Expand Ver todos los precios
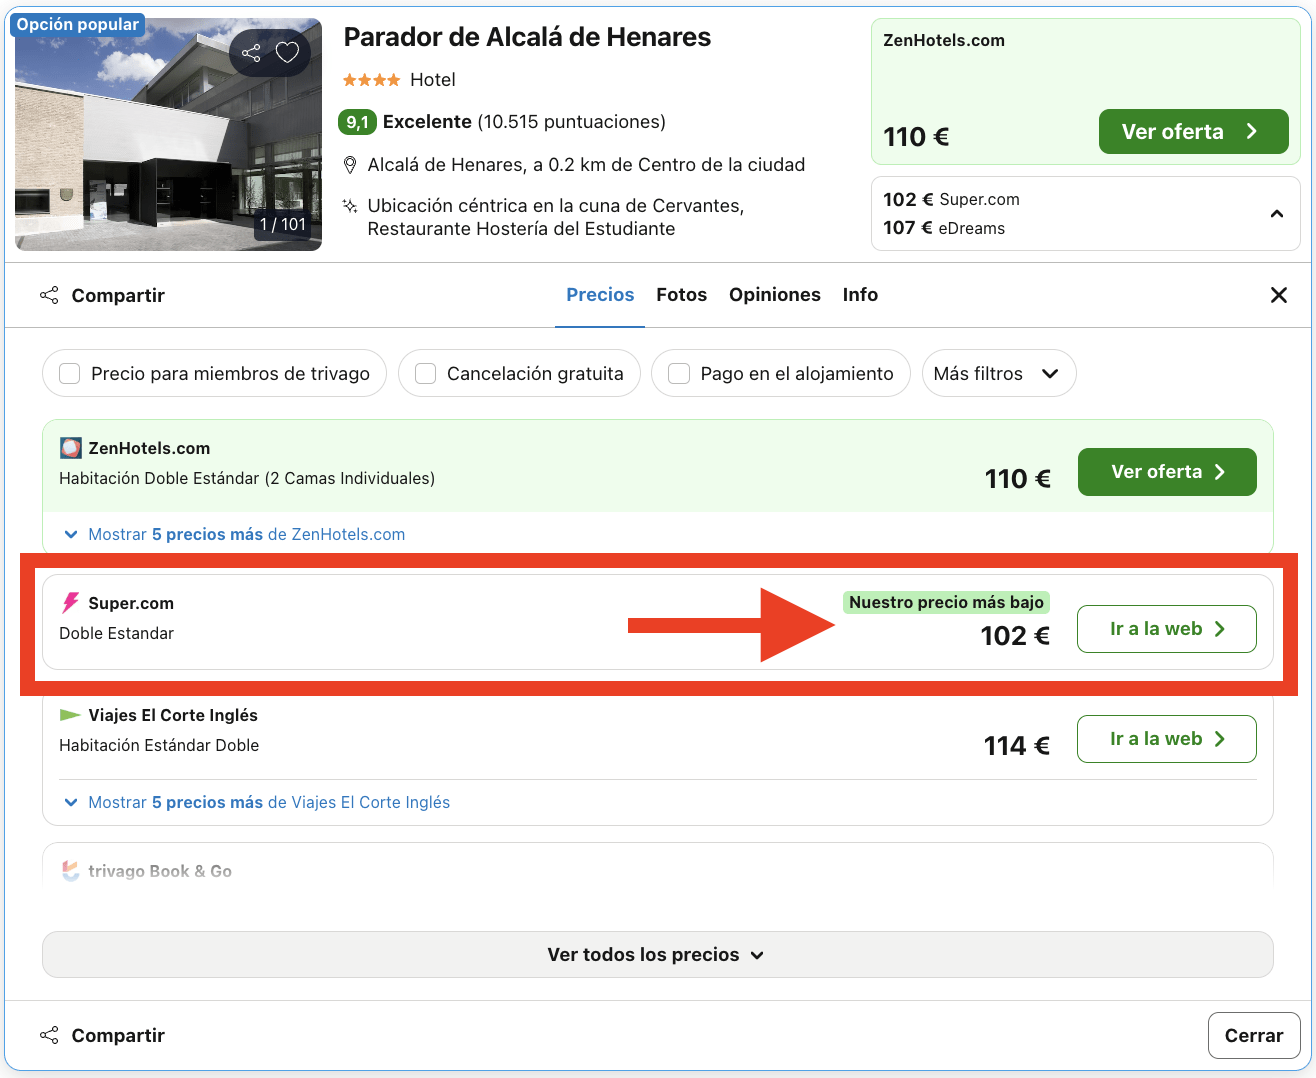This screenshot has height=1078, width=1316. (x=657, y=955)
